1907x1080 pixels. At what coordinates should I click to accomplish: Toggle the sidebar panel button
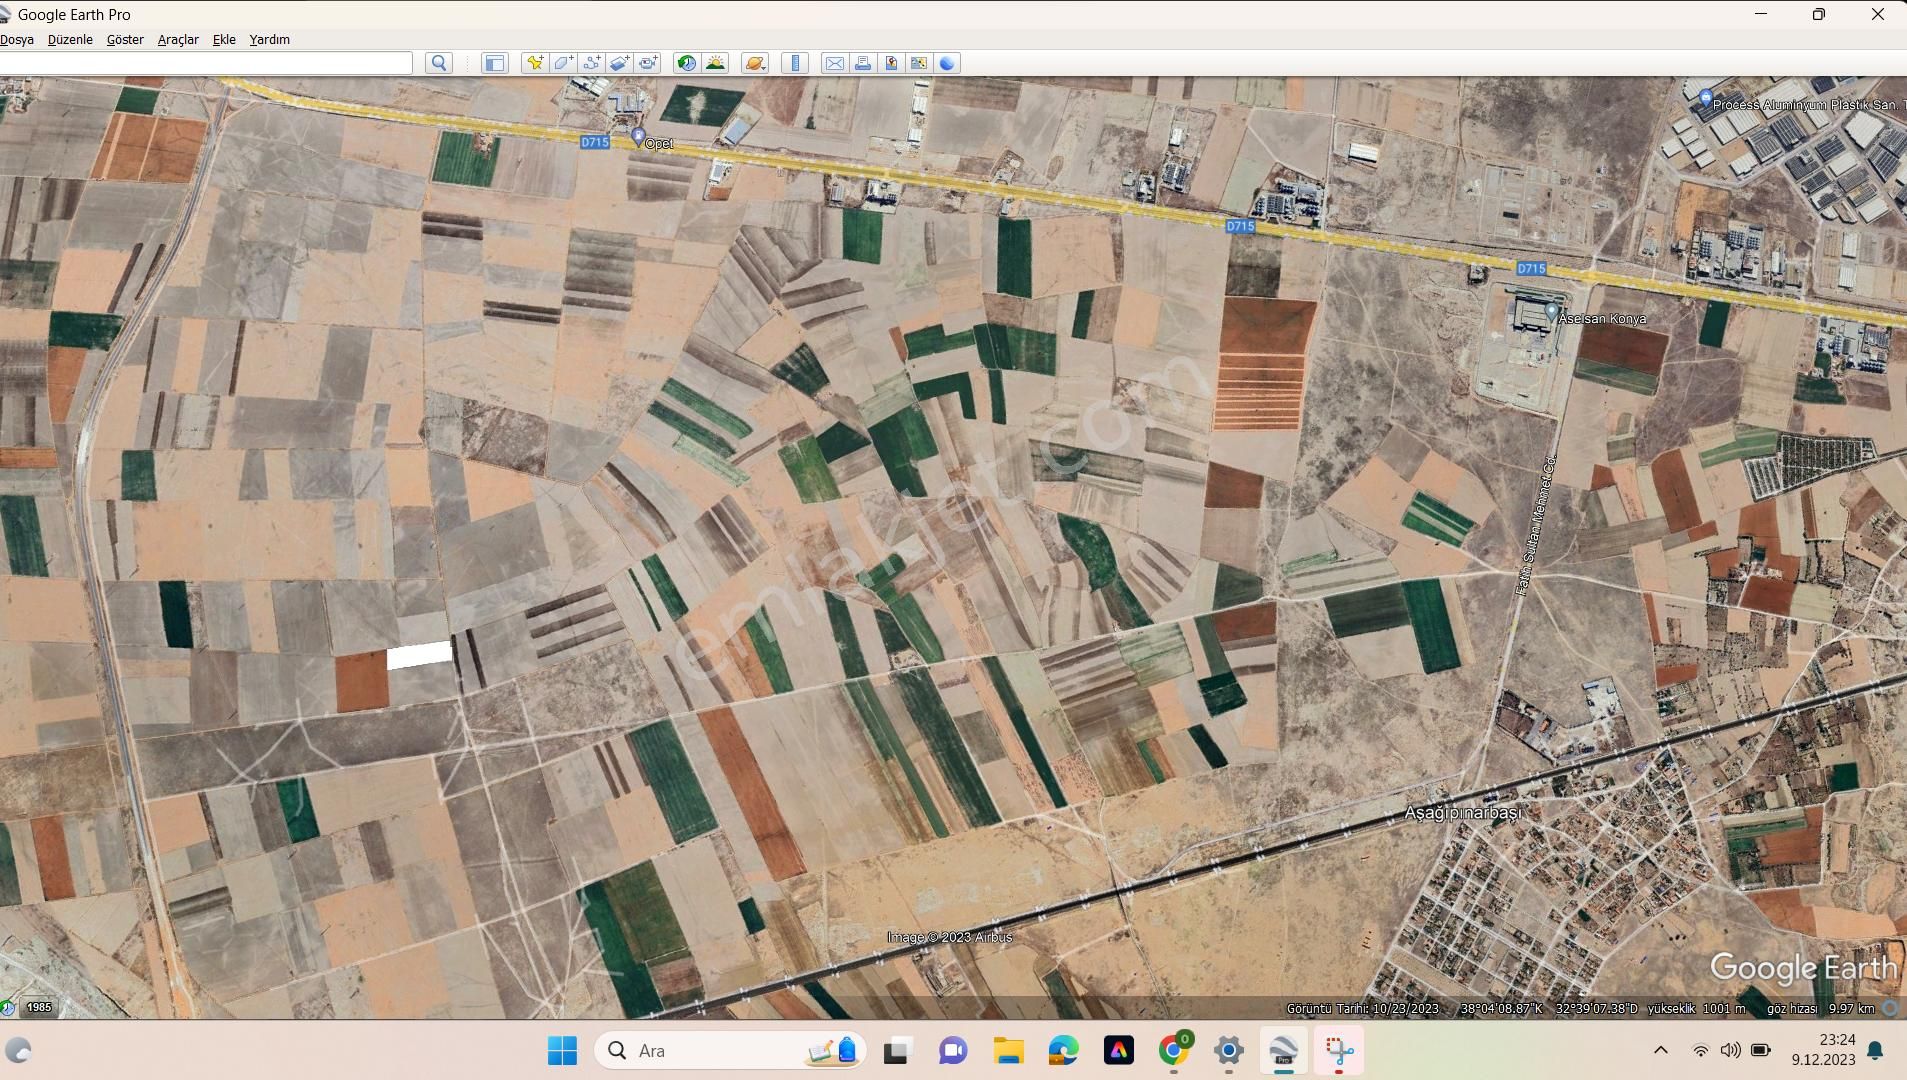494,63
